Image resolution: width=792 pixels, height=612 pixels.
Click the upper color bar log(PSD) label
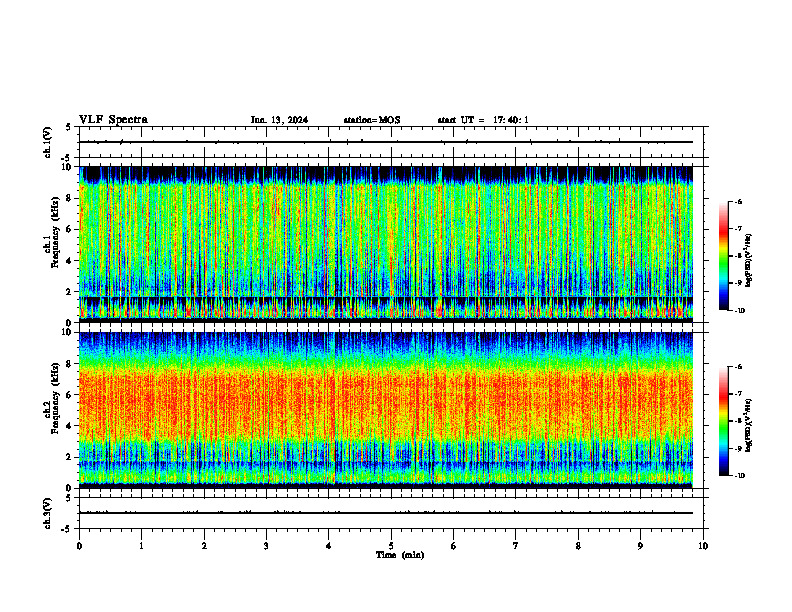[x=749, y=261]
